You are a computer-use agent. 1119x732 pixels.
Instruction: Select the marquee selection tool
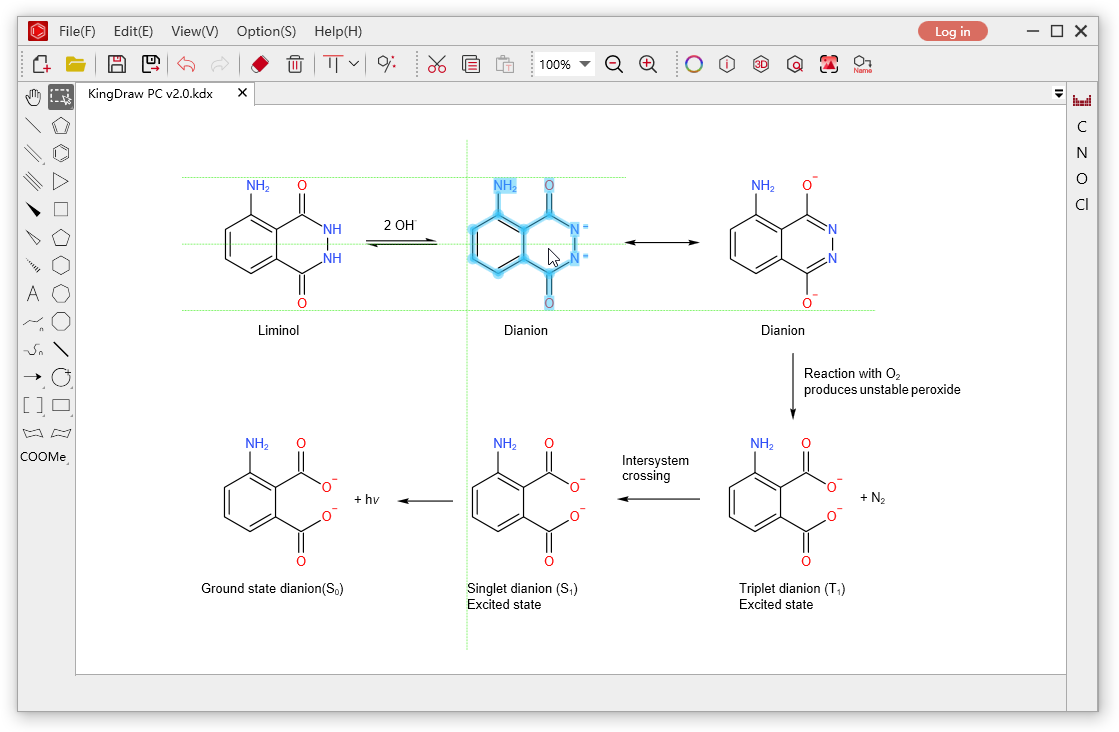click(61, 97)
